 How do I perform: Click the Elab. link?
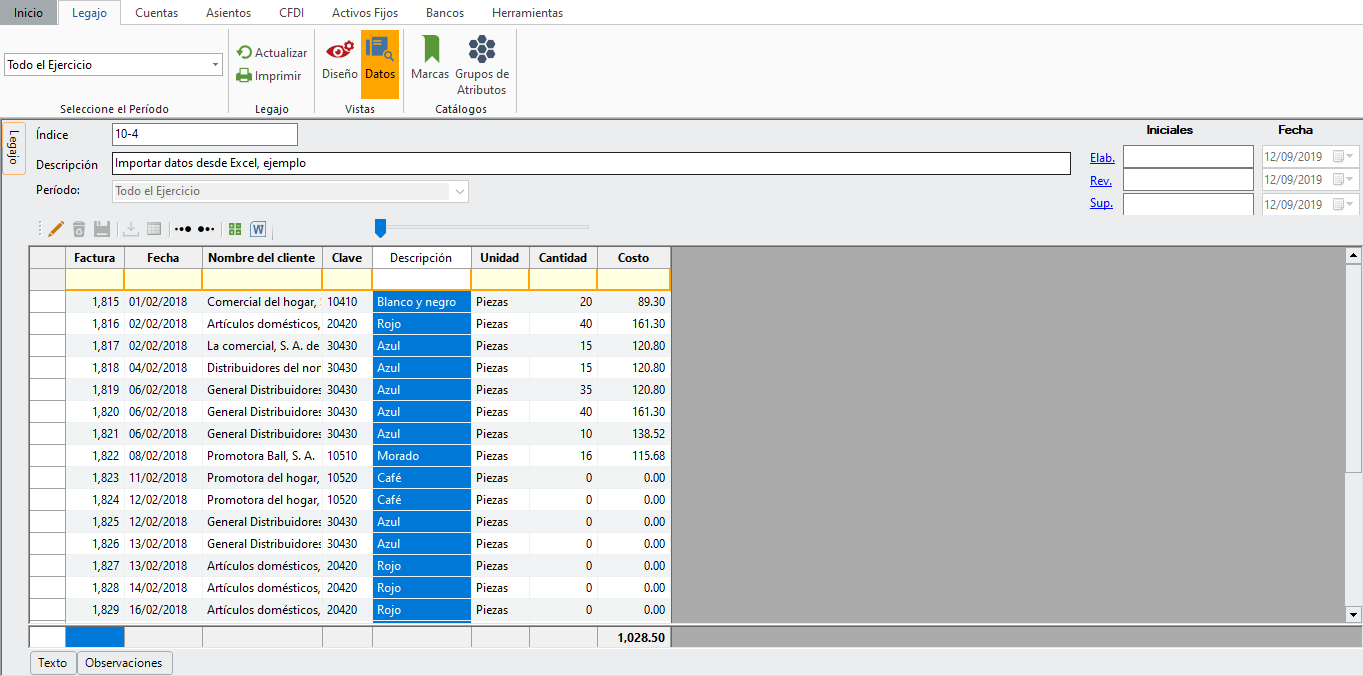(1102, 157)
